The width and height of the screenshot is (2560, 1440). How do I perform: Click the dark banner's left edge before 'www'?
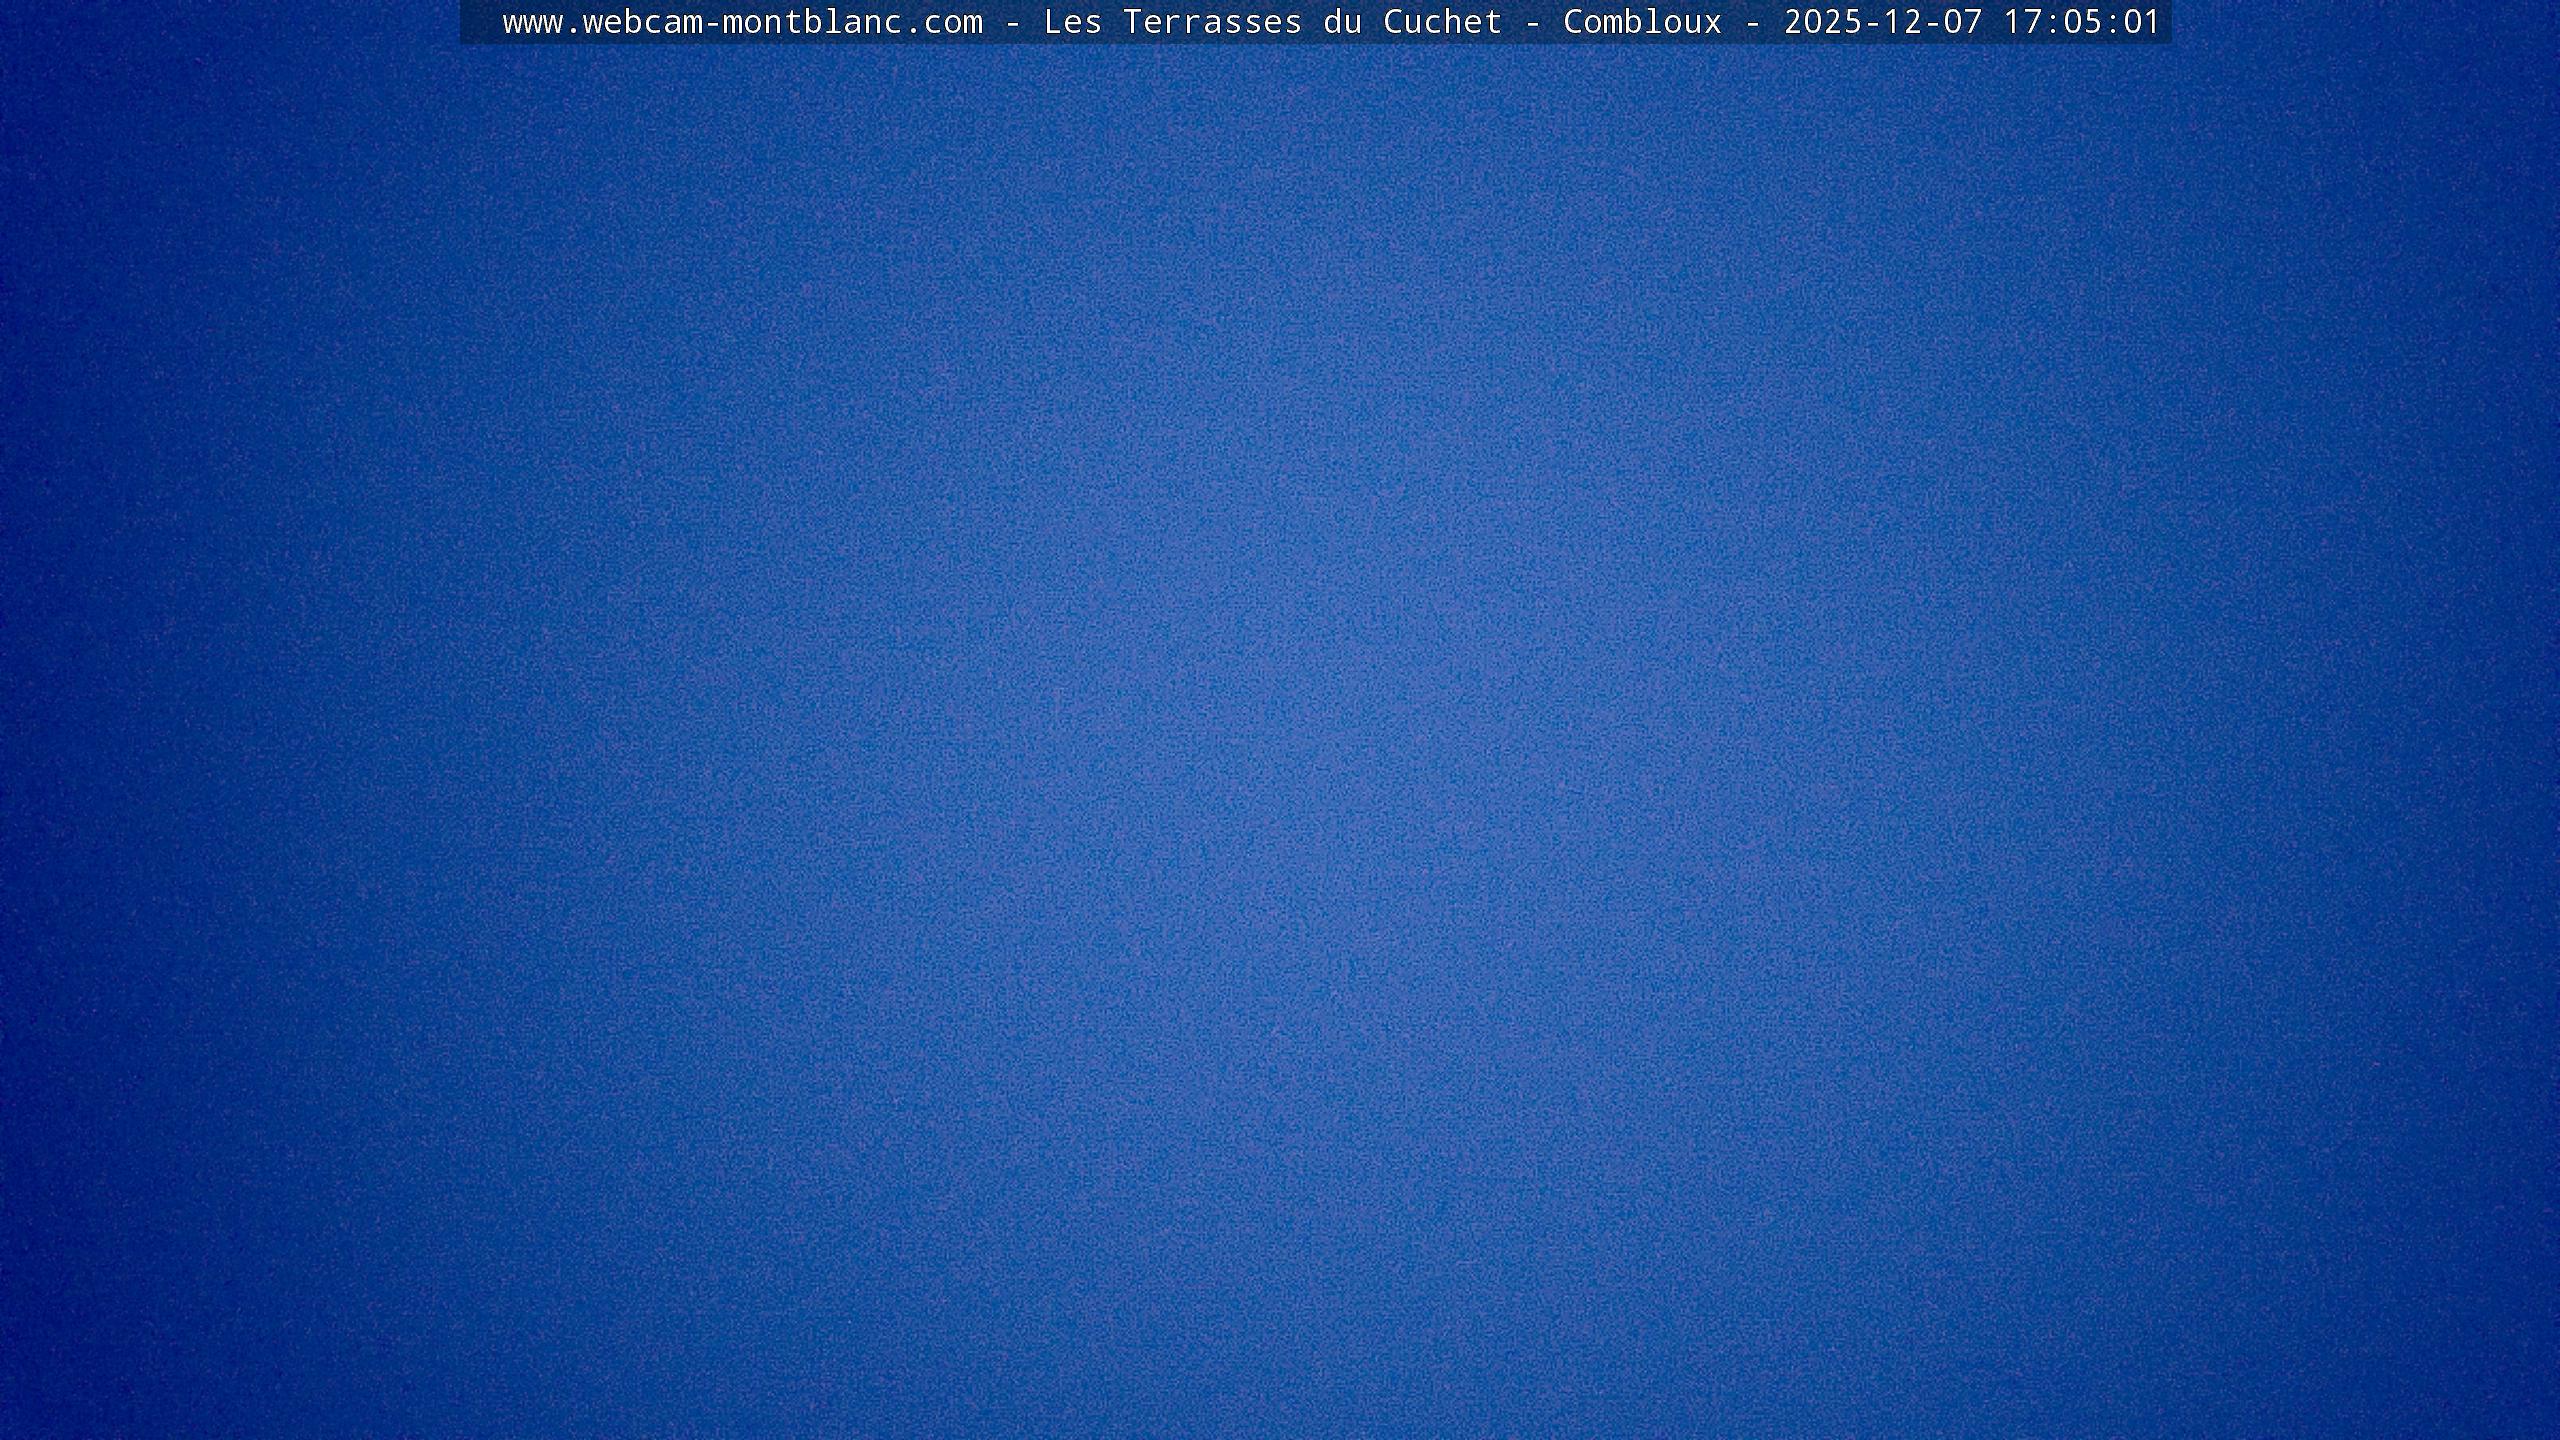coord(478,22)
